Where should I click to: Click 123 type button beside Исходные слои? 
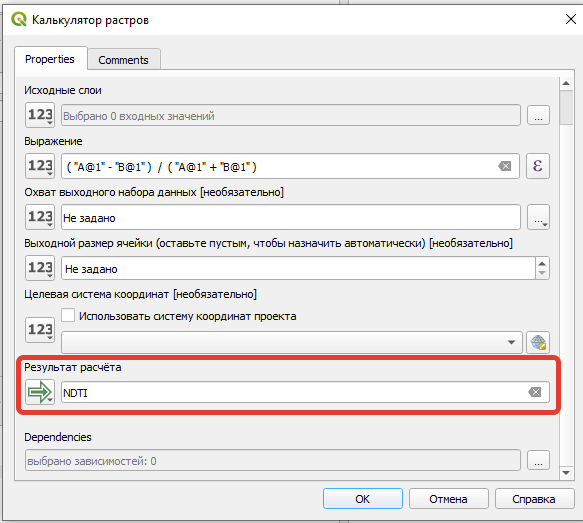click(40, 115)
